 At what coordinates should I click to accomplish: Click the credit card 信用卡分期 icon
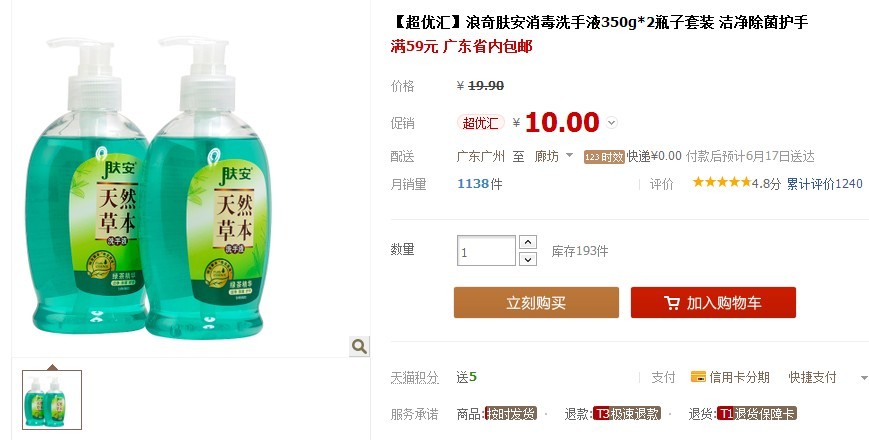click(x=698, y=377)
